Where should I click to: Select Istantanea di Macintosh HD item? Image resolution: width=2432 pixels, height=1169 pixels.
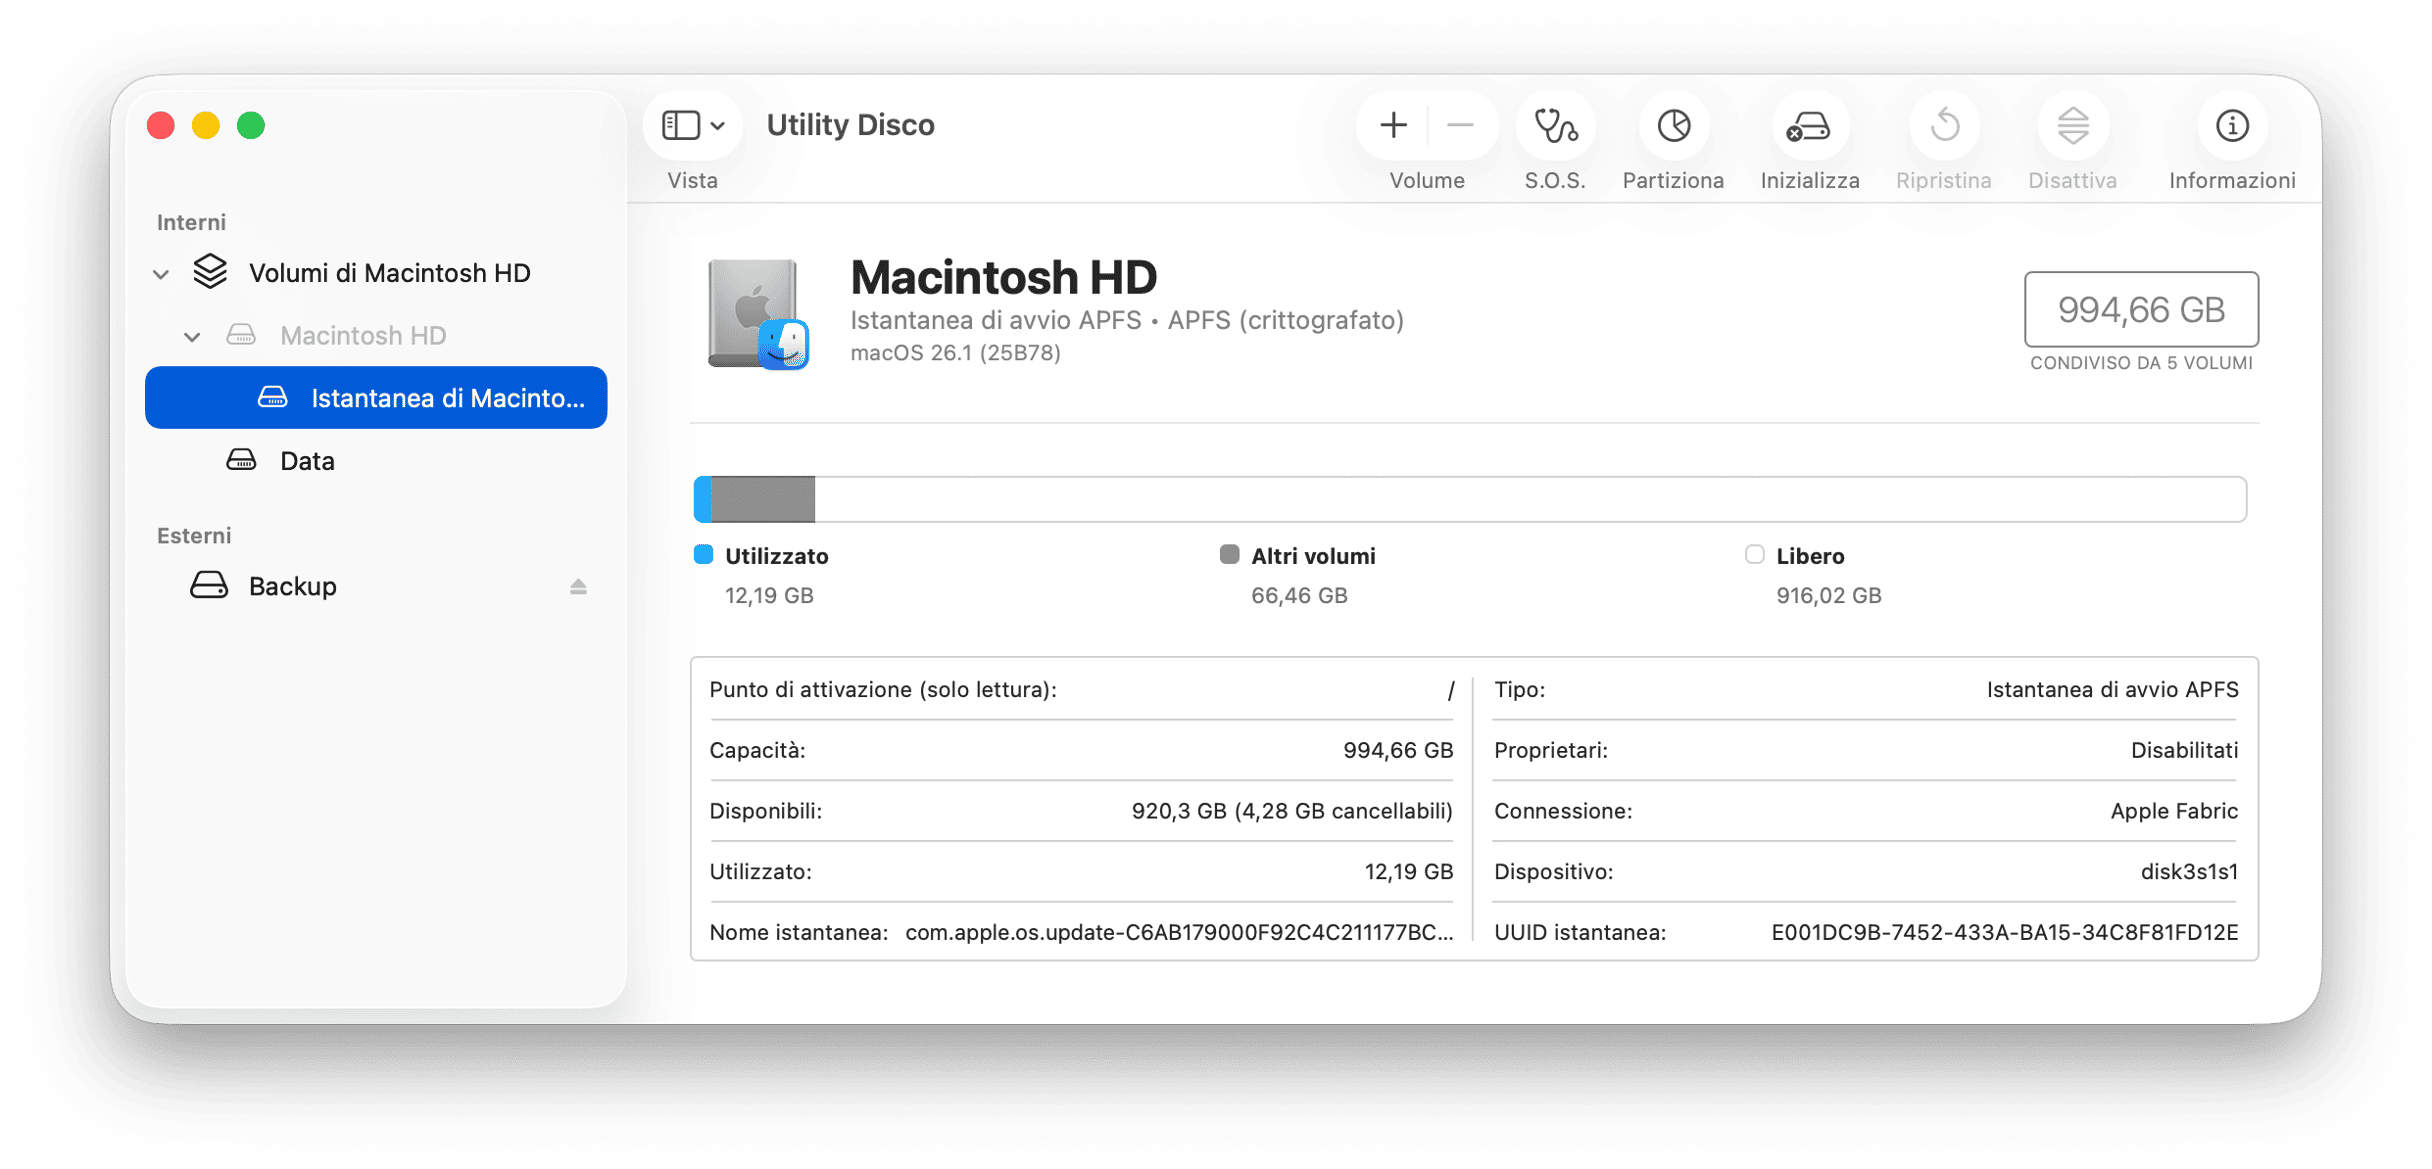coord(376,398)
